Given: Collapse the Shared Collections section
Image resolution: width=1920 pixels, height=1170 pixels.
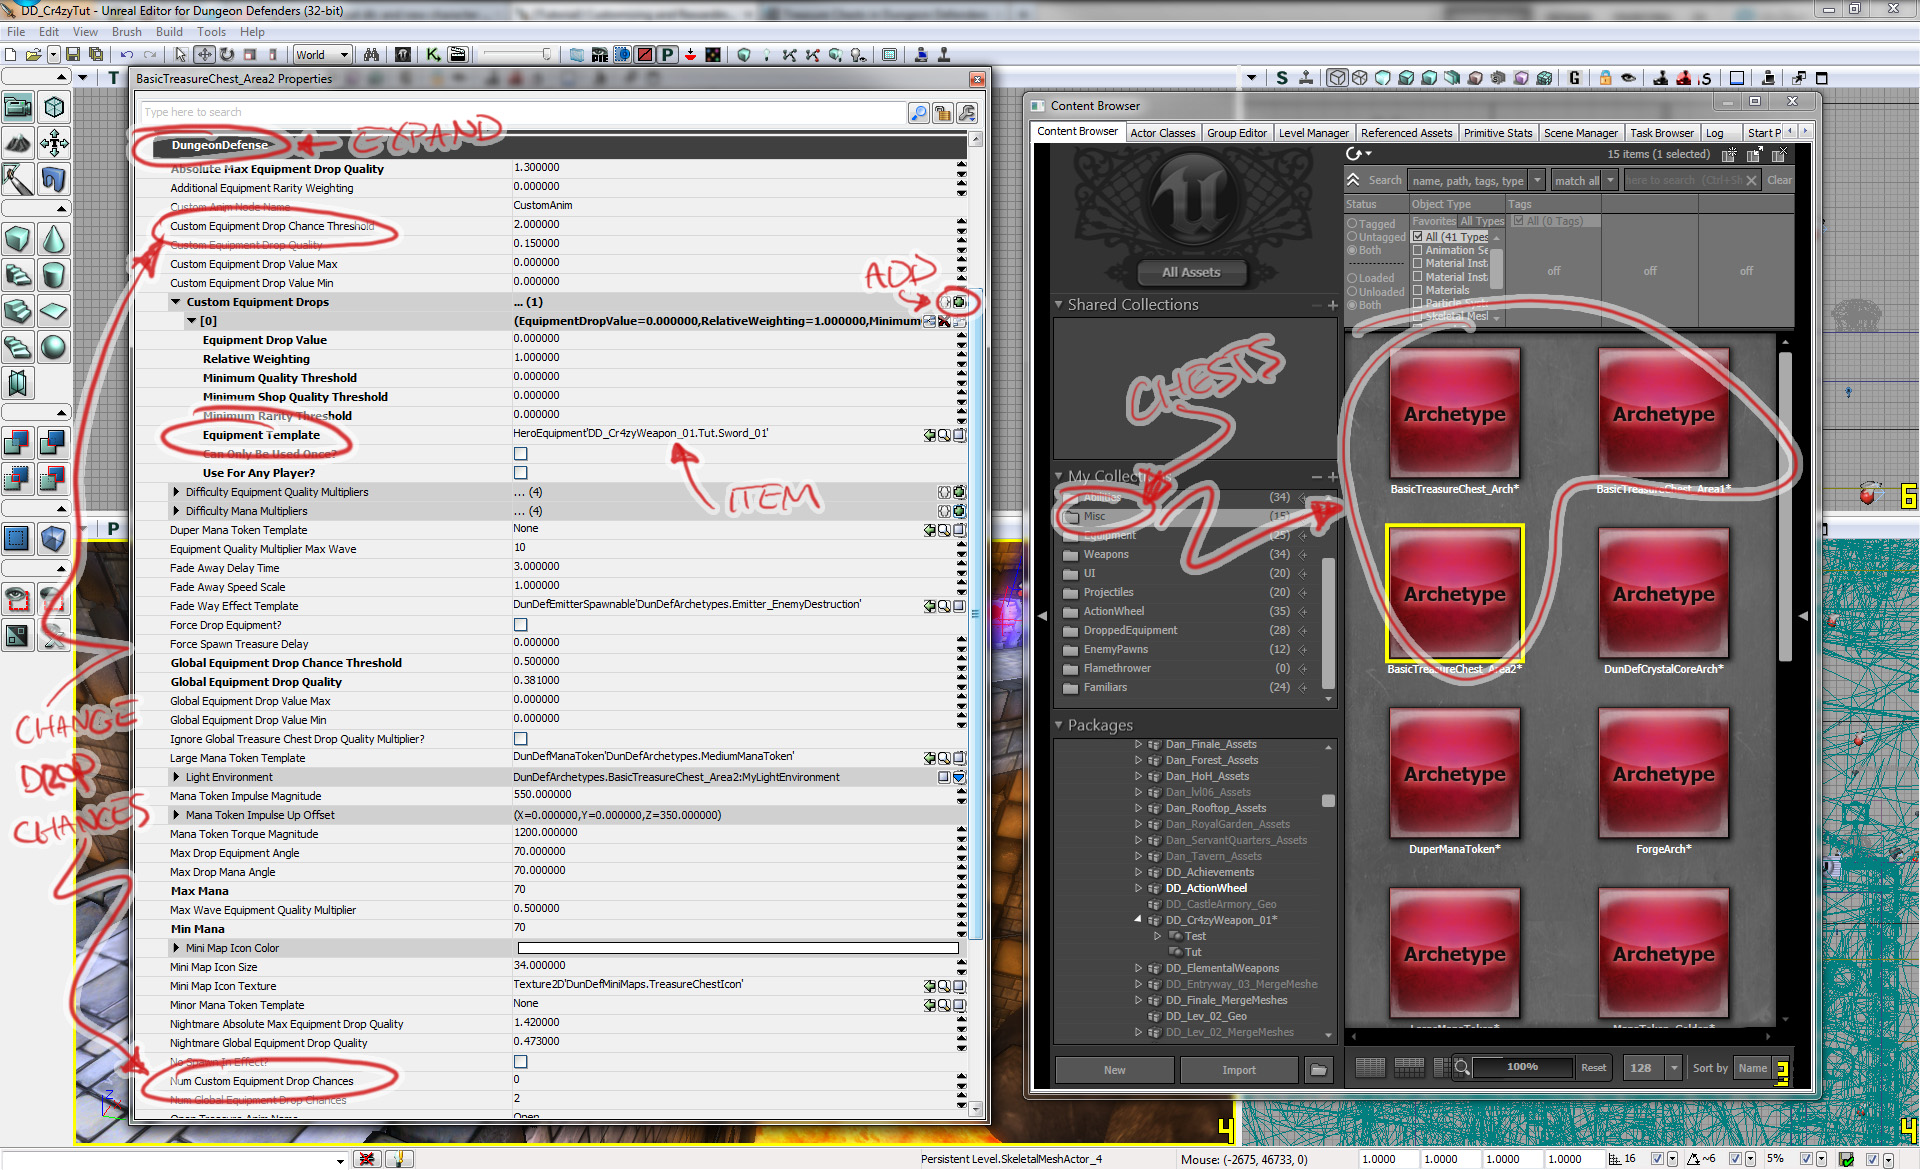Looking at the screenshot, I should pos(1059,305).
